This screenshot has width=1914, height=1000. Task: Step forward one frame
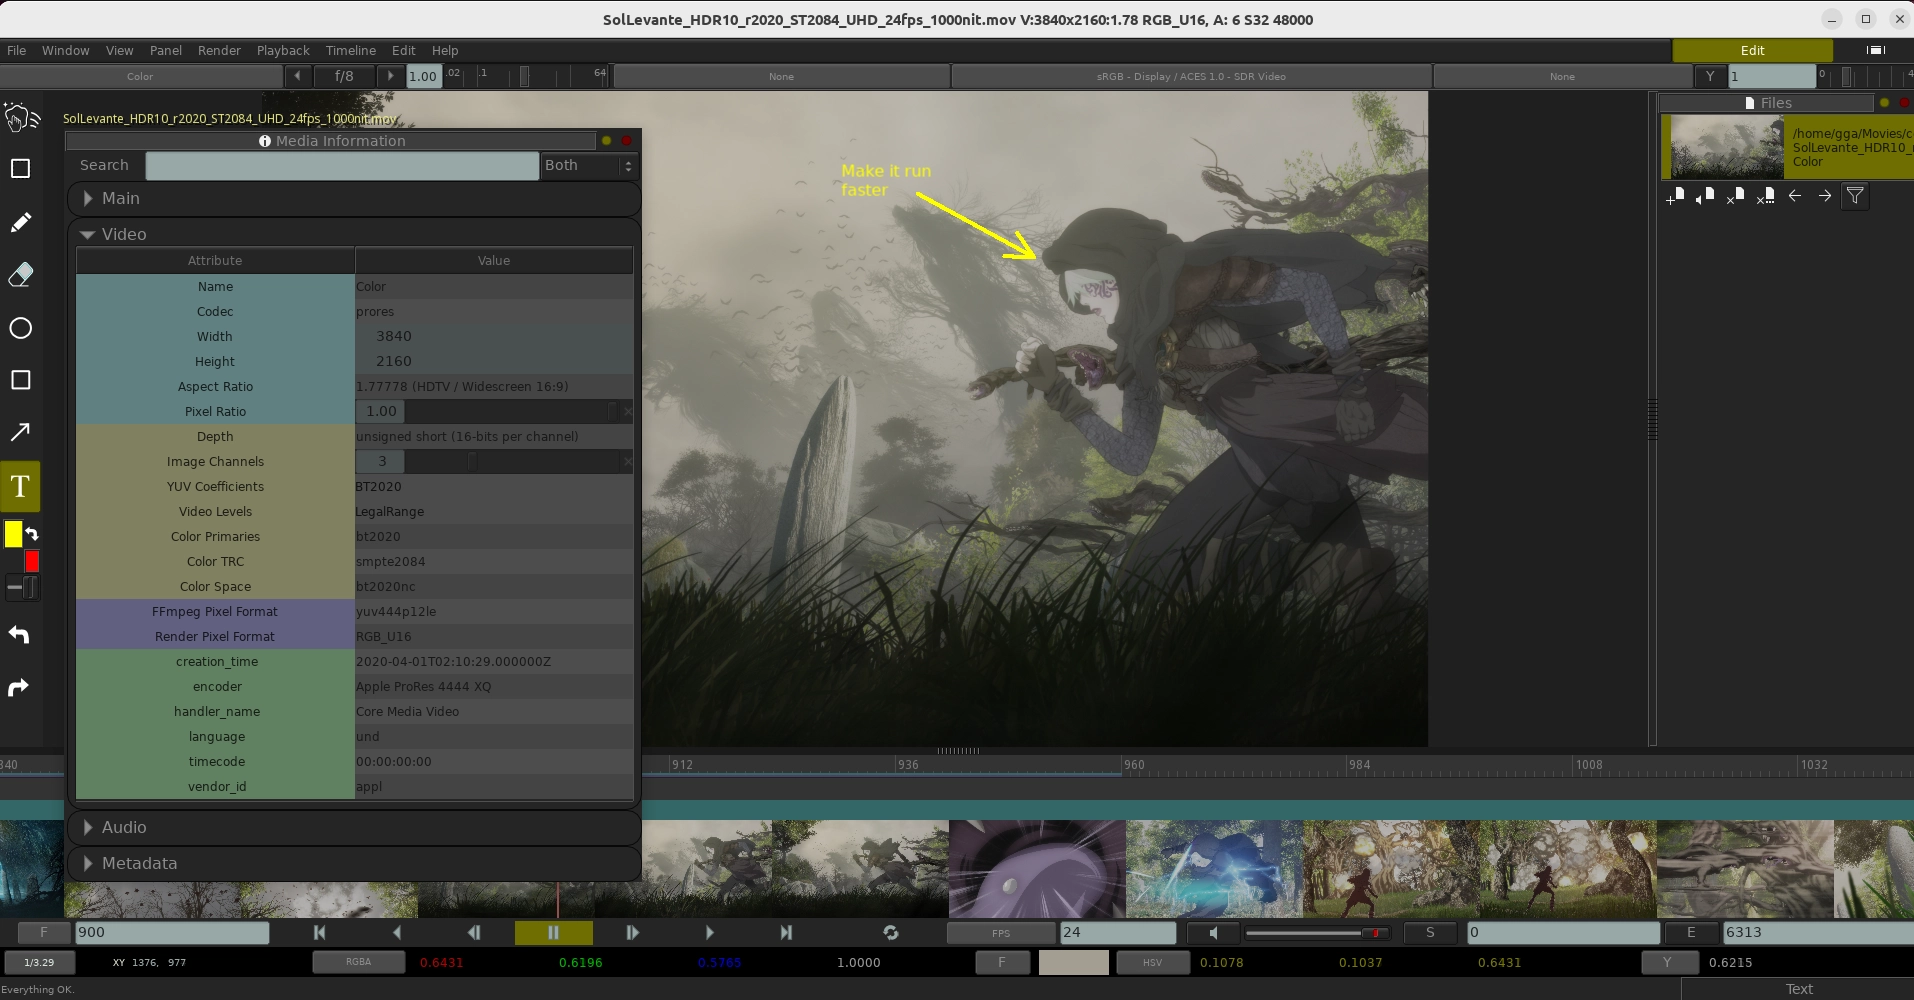(632, 932)
